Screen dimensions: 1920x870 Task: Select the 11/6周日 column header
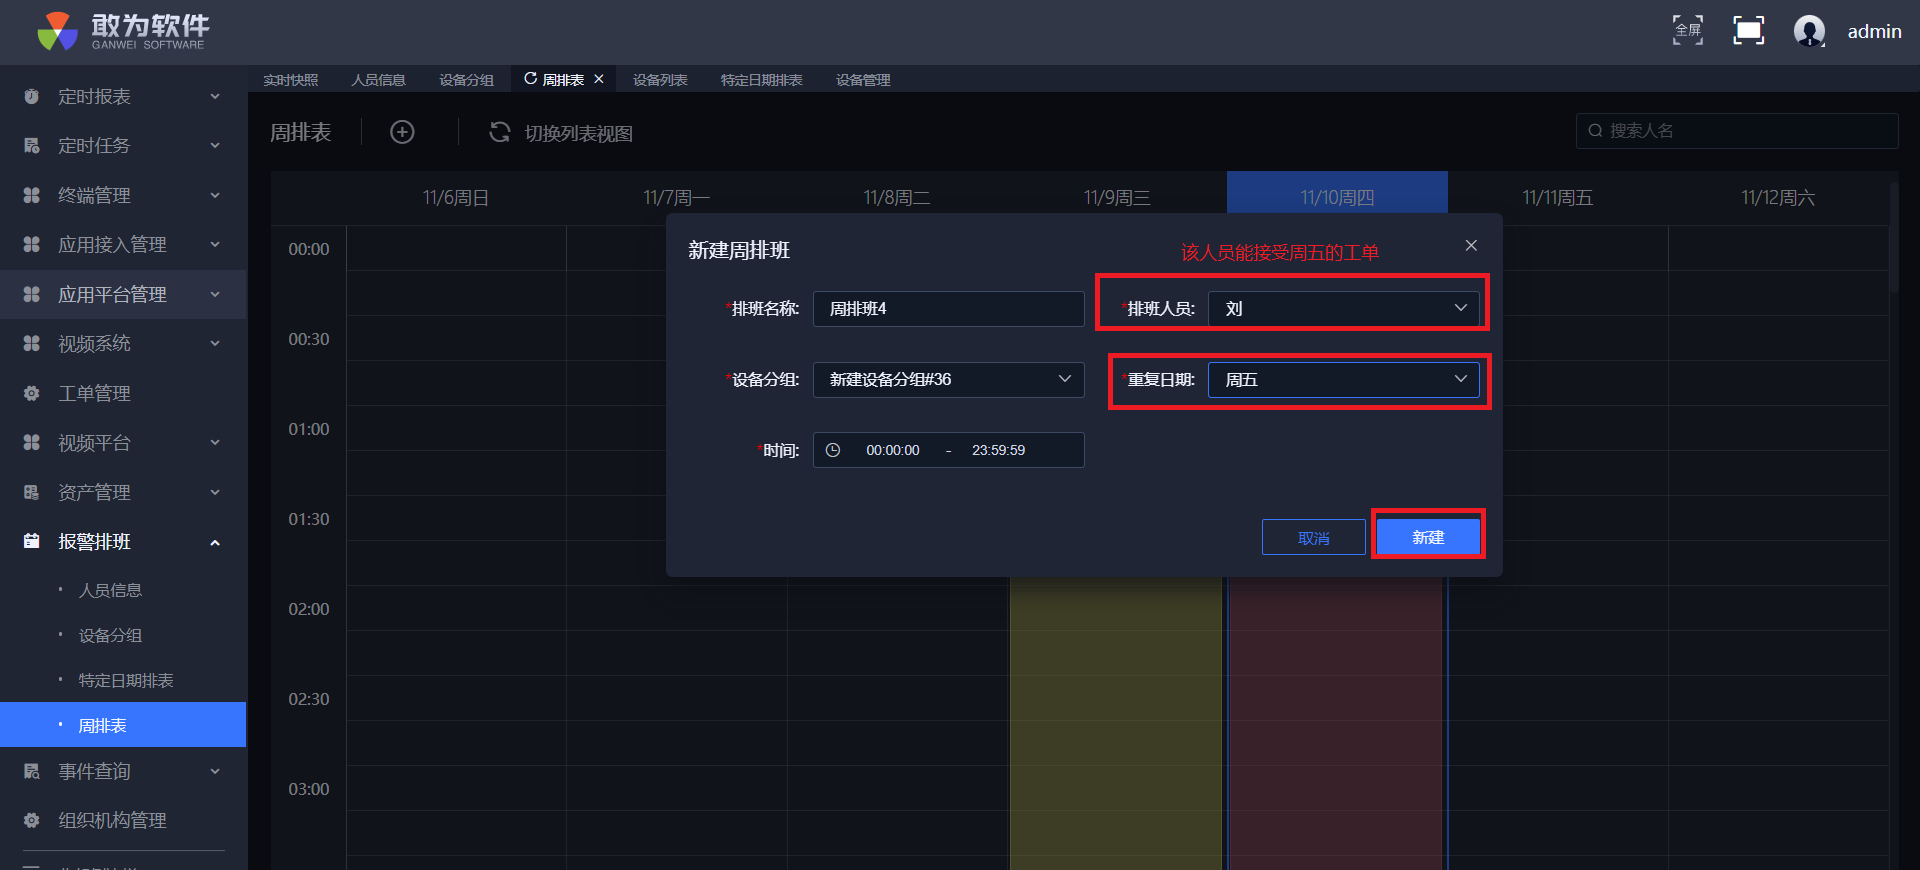coord(456,197)
